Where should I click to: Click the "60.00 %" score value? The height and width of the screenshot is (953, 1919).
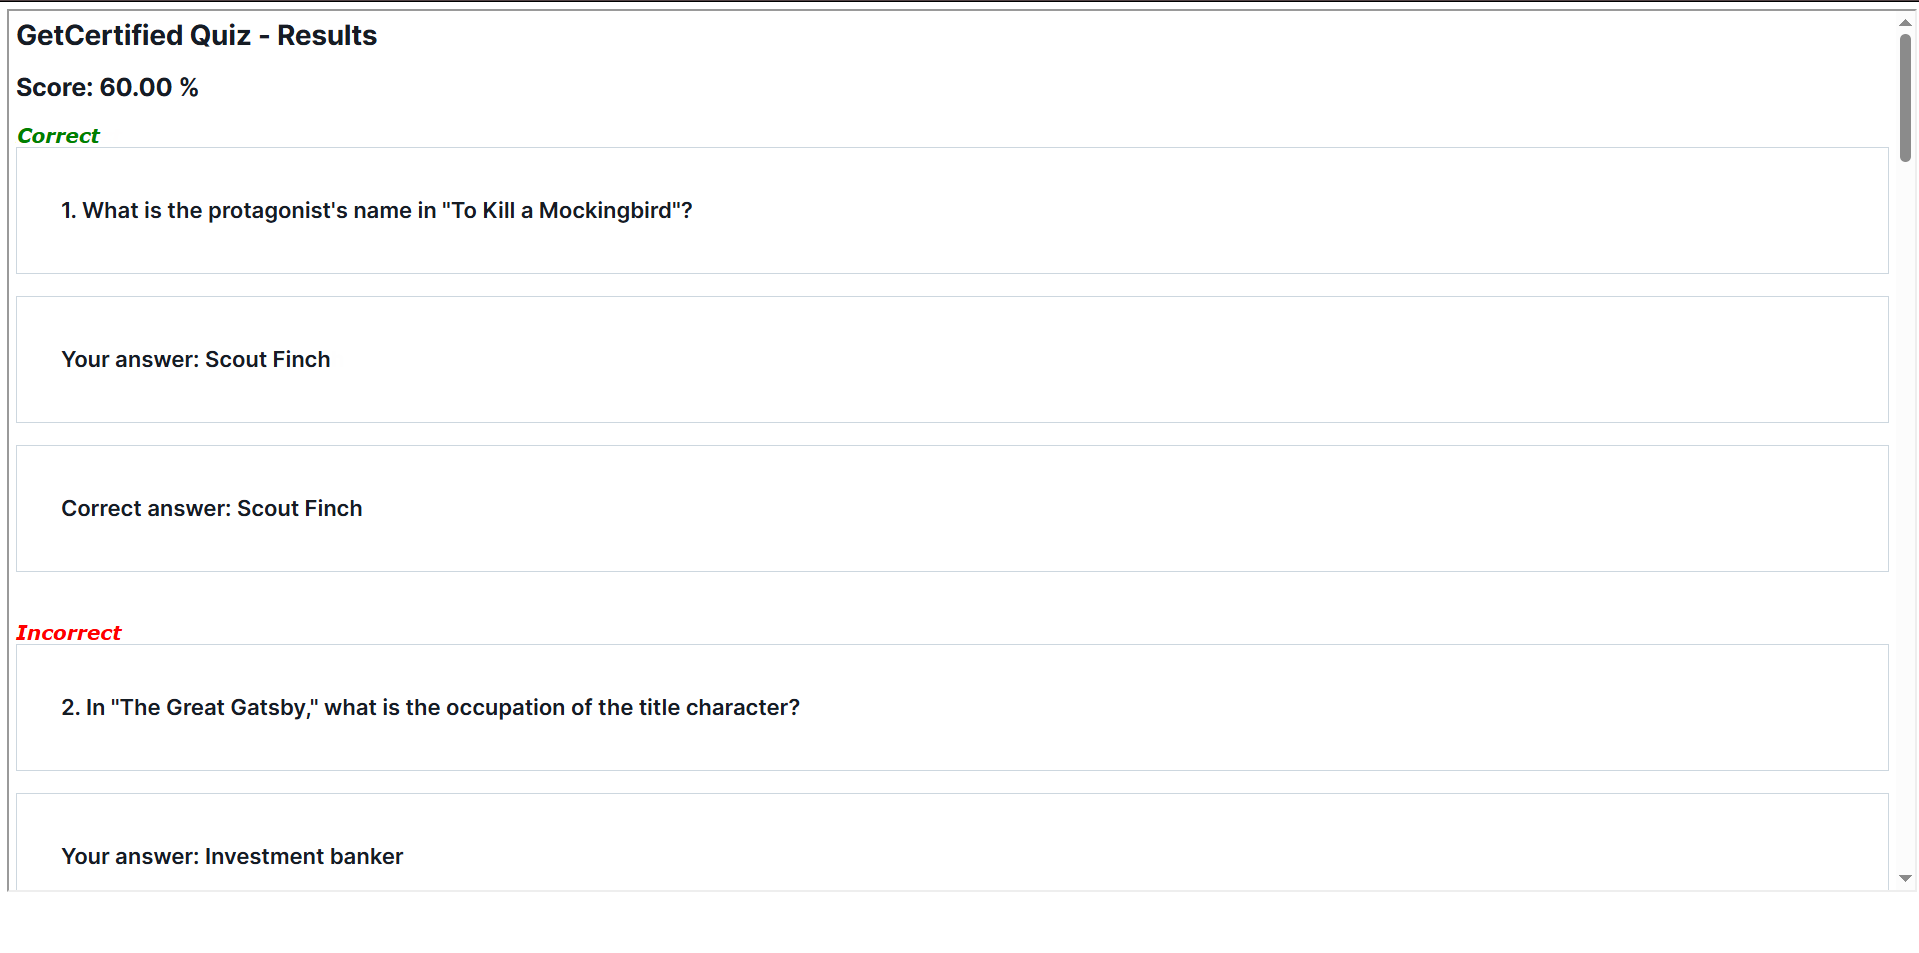[149, 88]
